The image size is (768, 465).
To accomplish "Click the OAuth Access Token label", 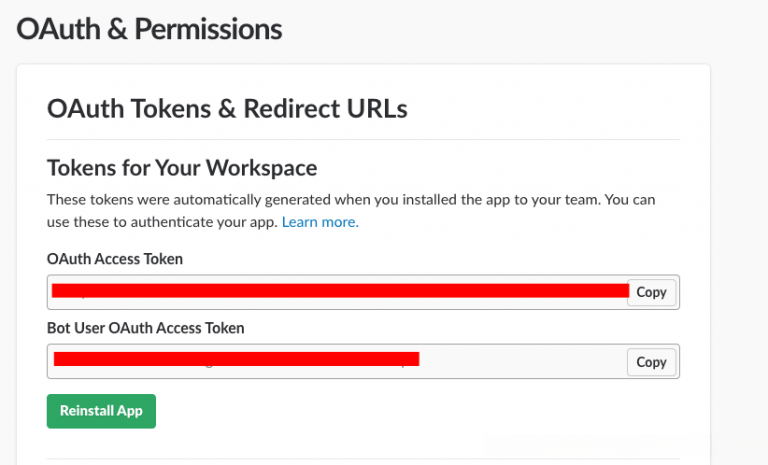I will pos(115,259).
